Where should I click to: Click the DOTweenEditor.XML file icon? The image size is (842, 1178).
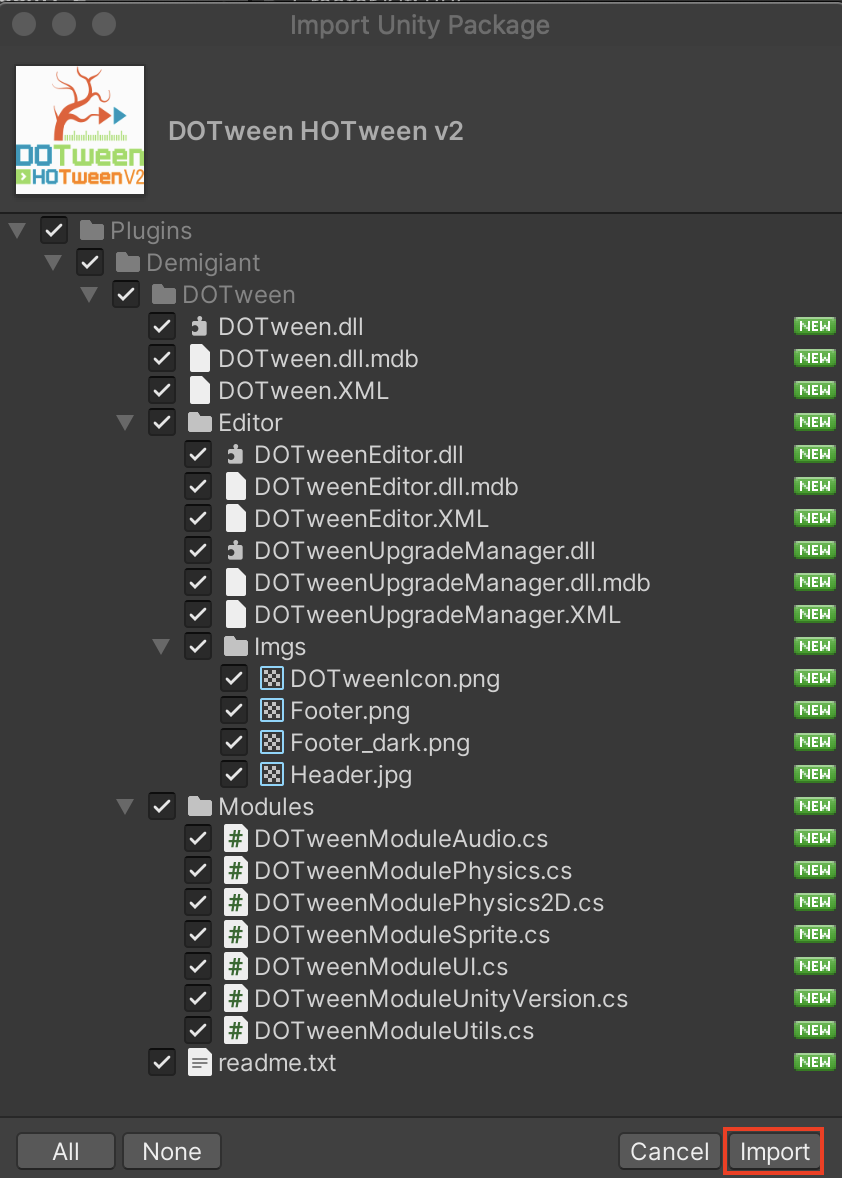[235, 518]
